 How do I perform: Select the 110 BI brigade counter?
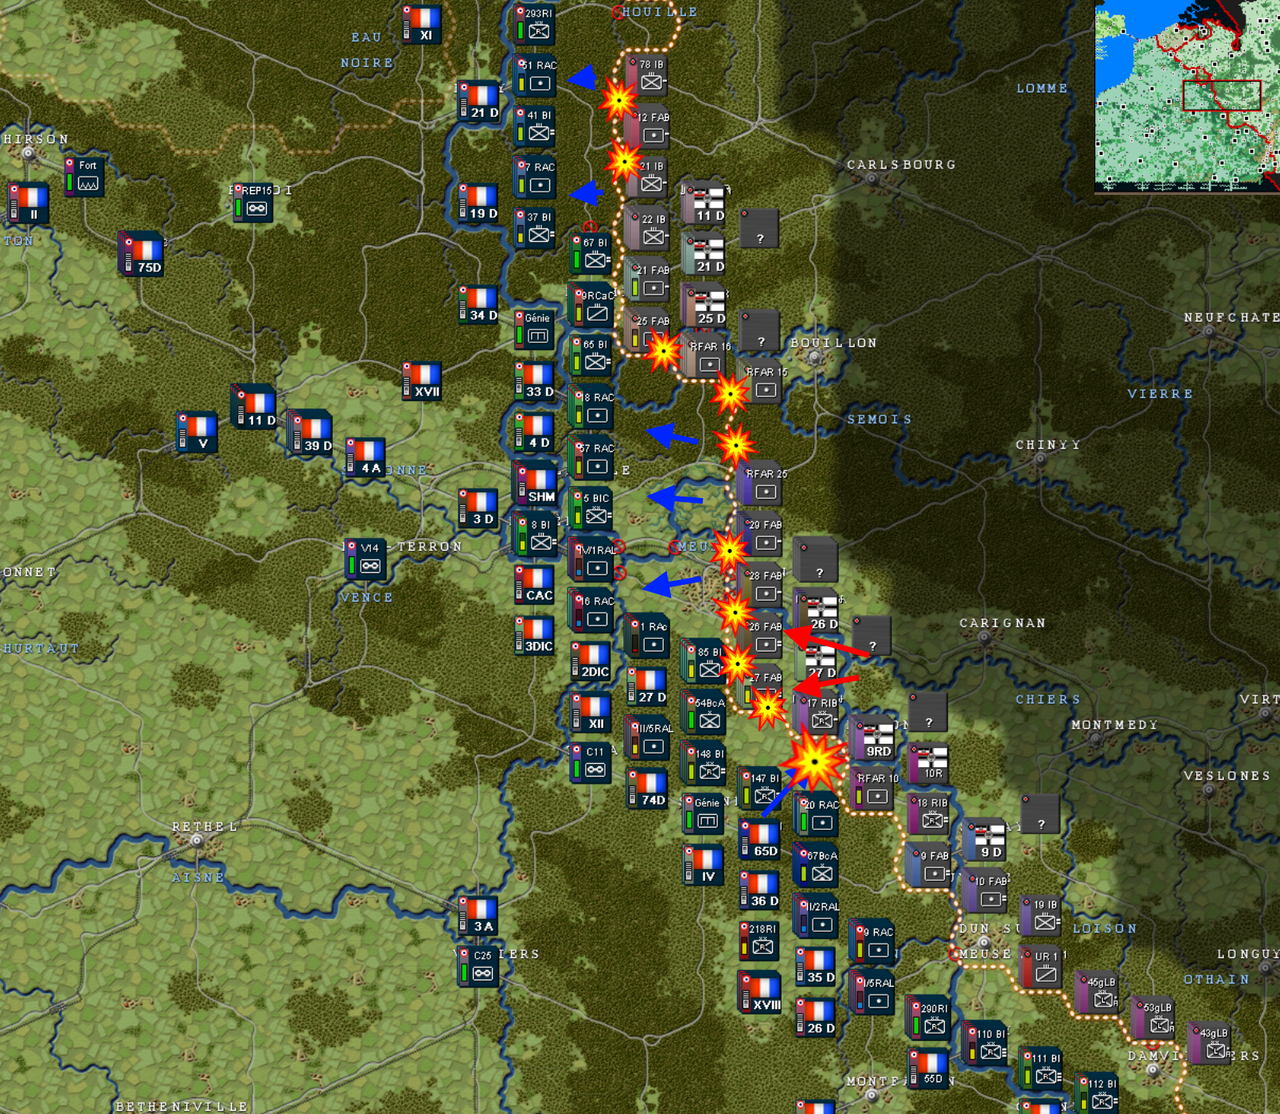986,1044
